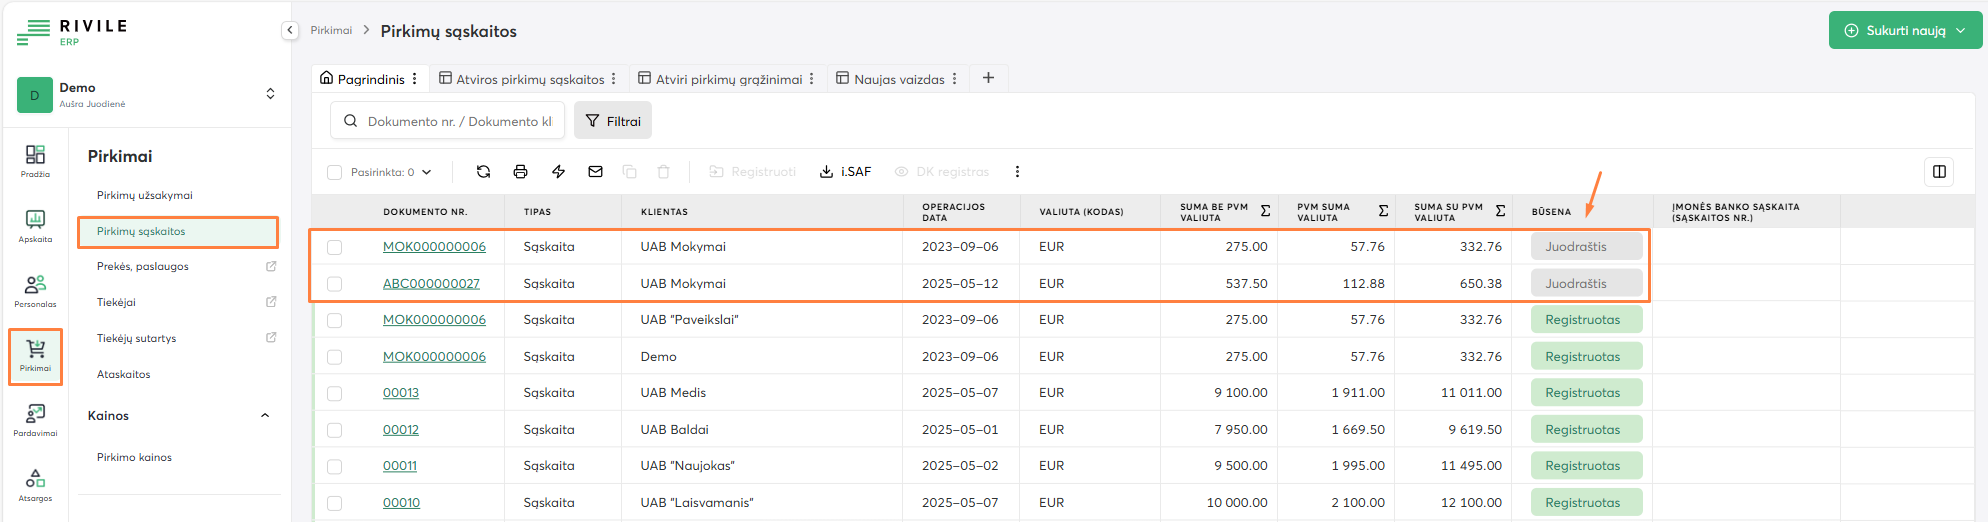The height and width of the screenshot is (522, 1988).
Task: Click the envelope email icon
Action: [595, 172]
